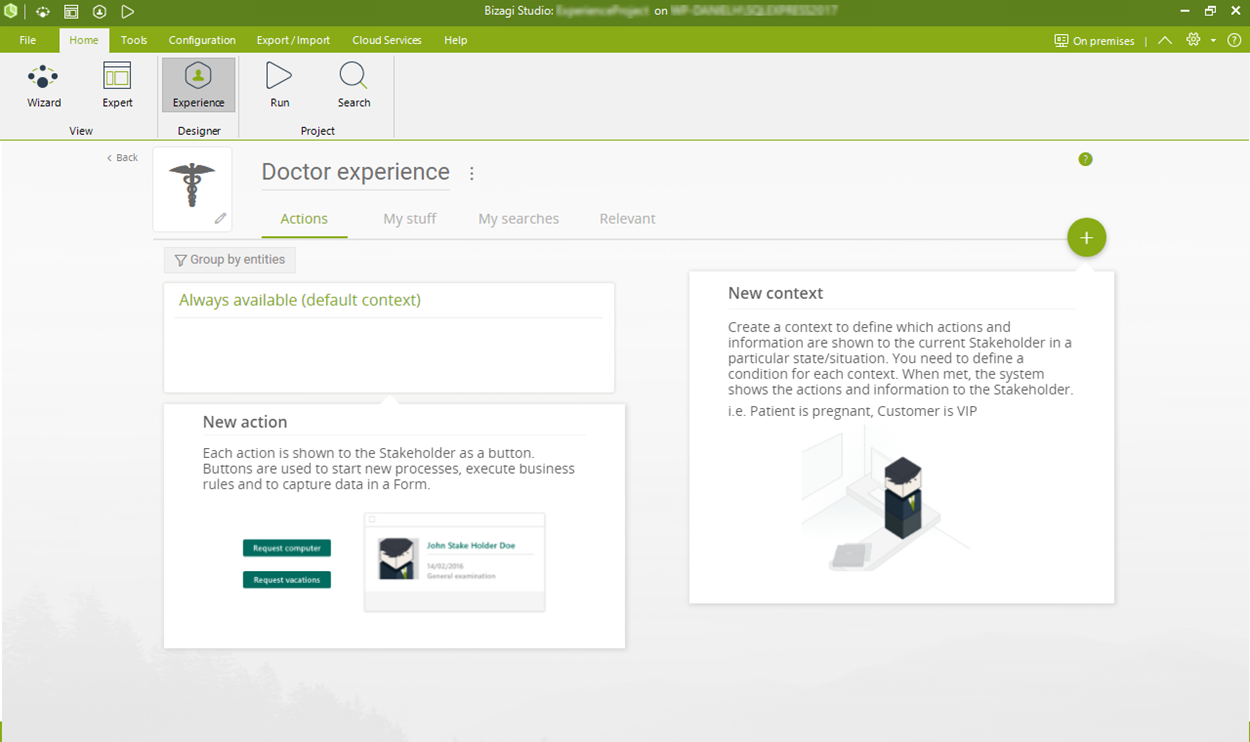Click the John Stake Holder Doe sample card
This screenshot has height=742, width=1250.
tap(455, 562)
